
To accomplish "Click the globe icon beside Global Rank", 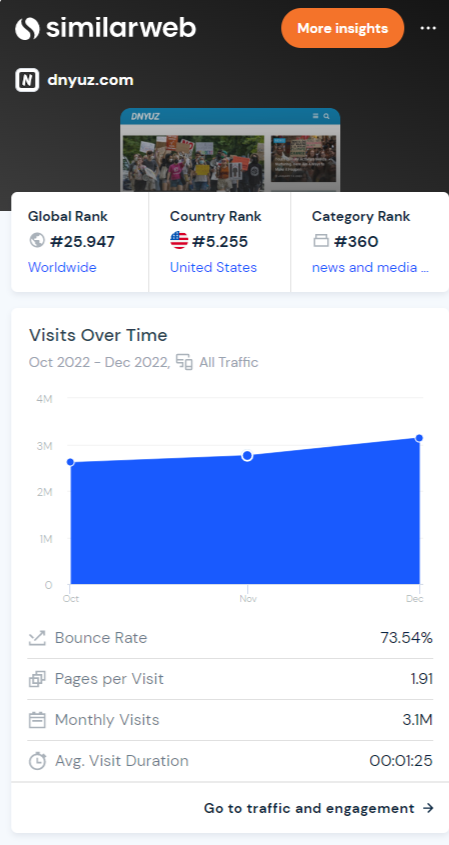I will pyautogui.click(x=37, y=240).
